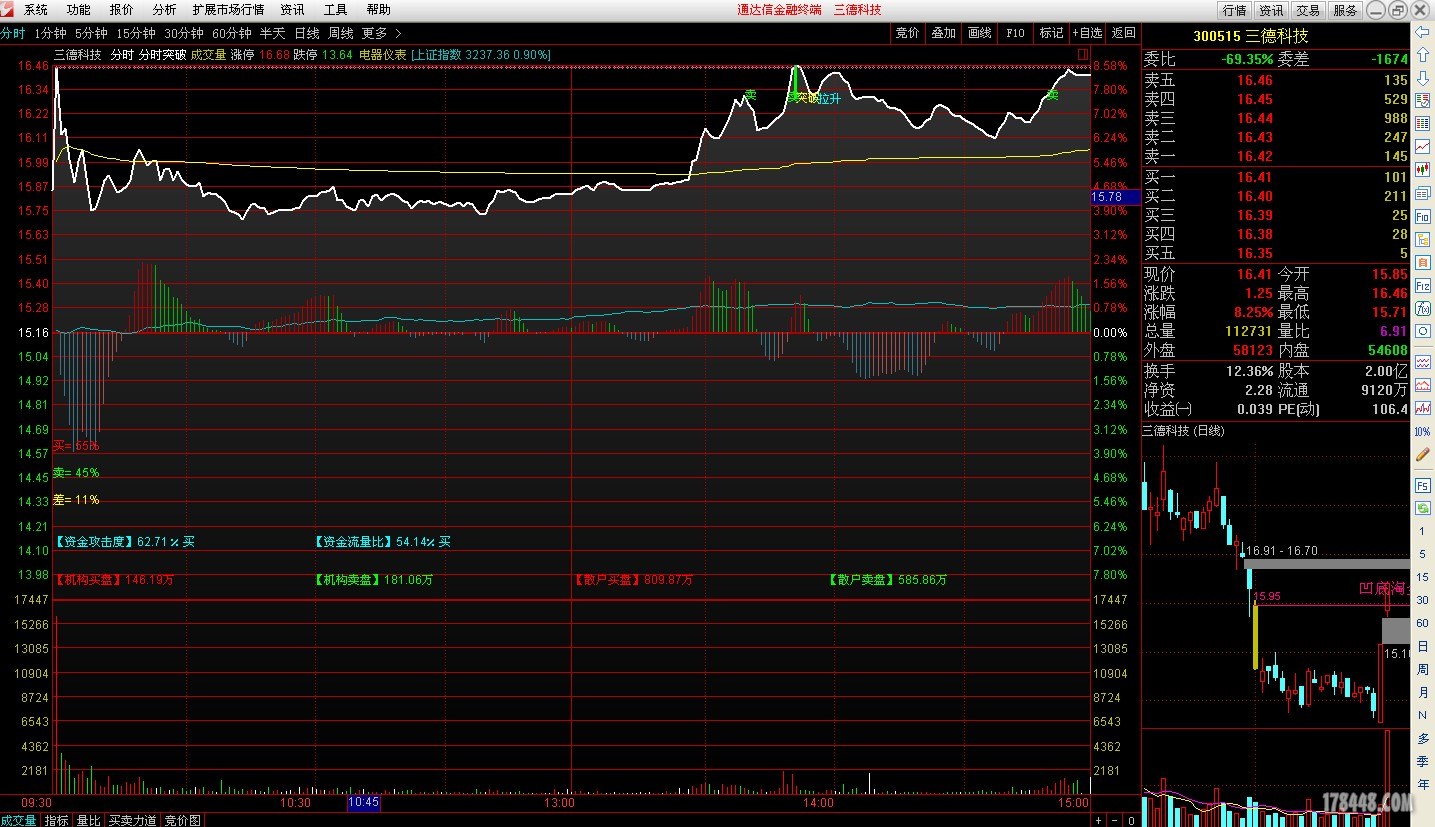Click the +自选 add favorite button
The image size is (1435, 827).
coord(1087,33)
